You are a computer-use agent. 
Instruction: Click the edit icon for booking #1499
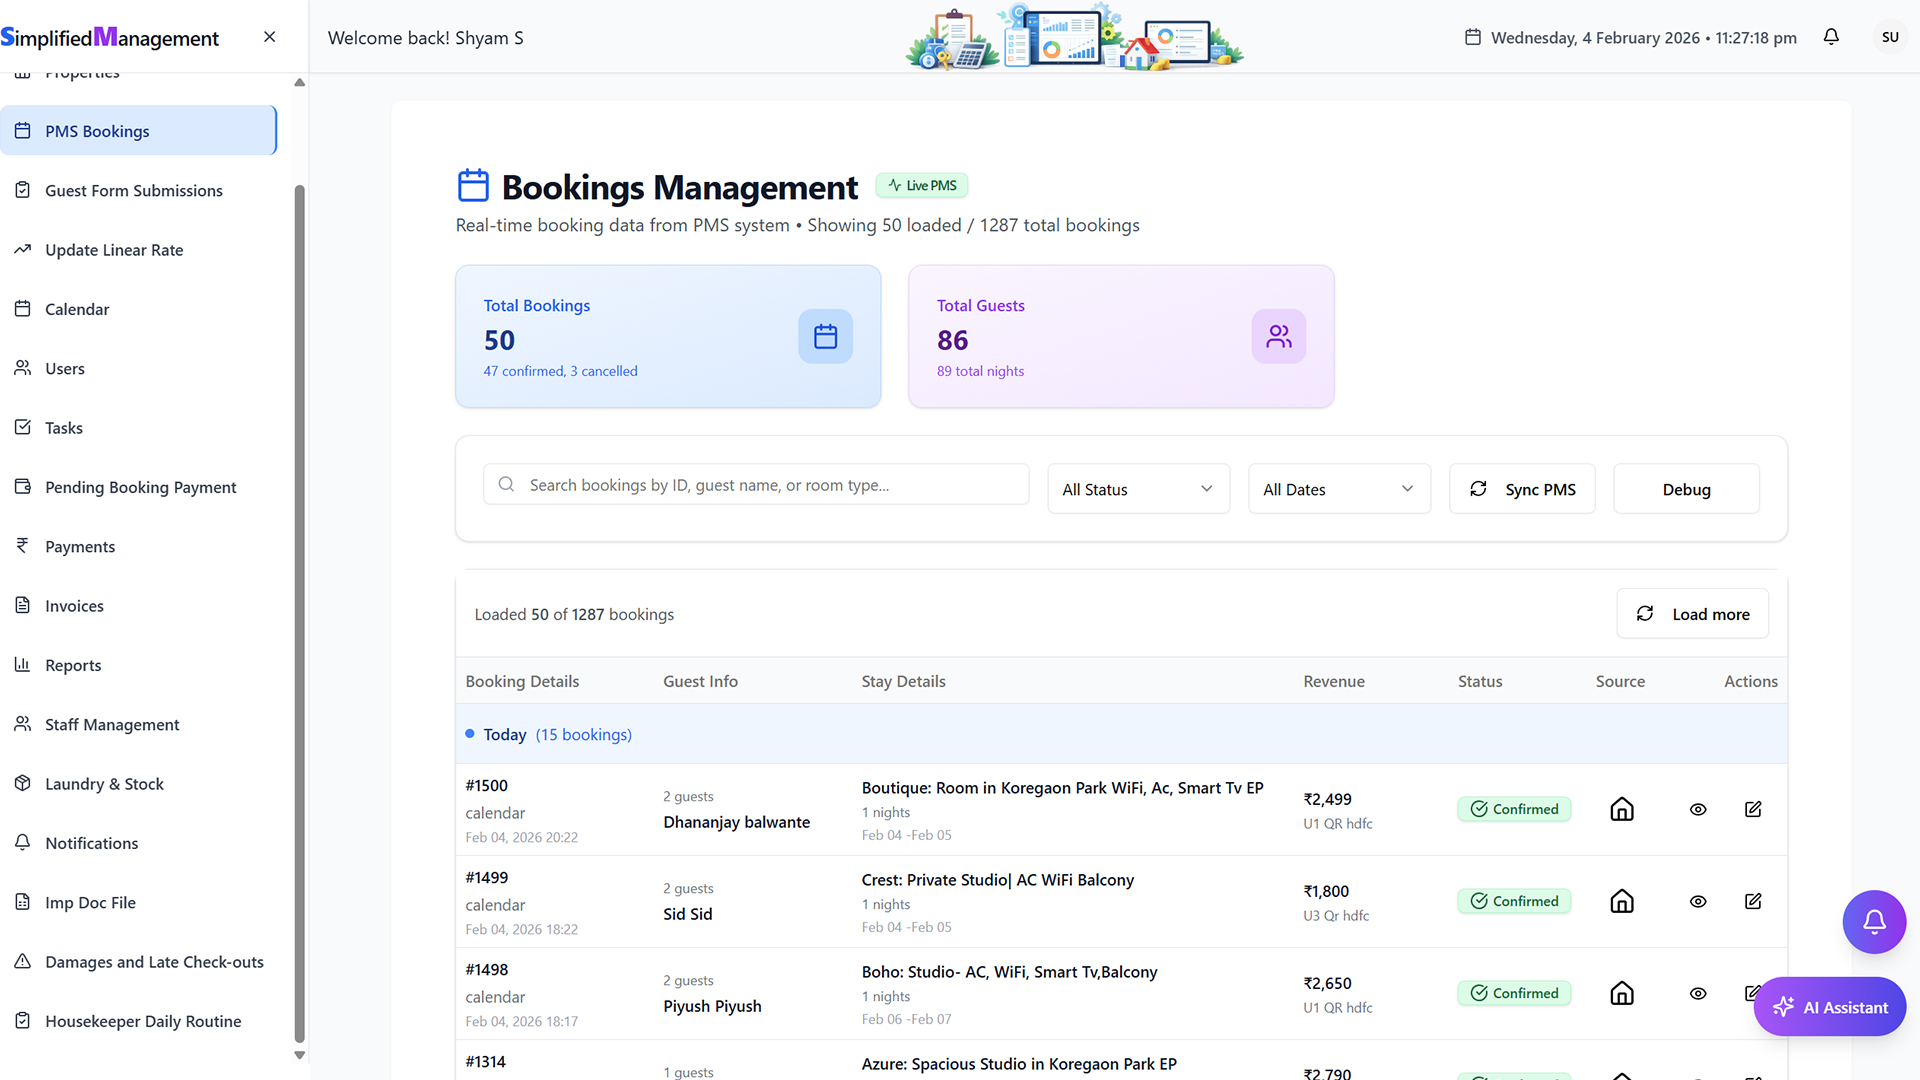[x=1753, y=901]
